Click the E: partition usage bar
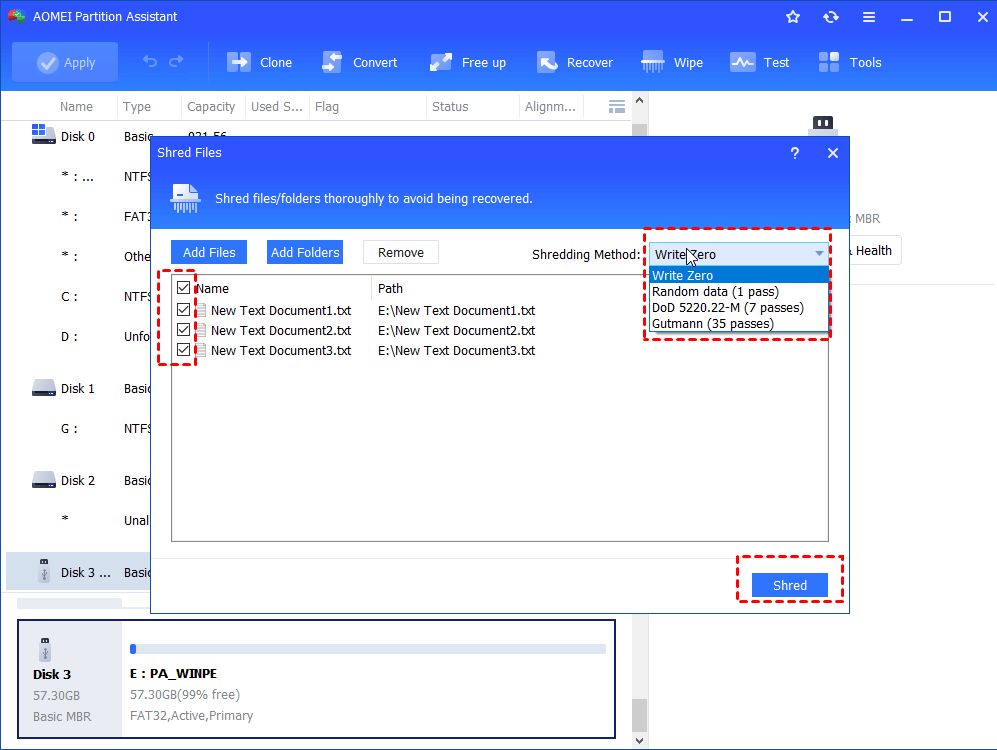 [368, 649]
